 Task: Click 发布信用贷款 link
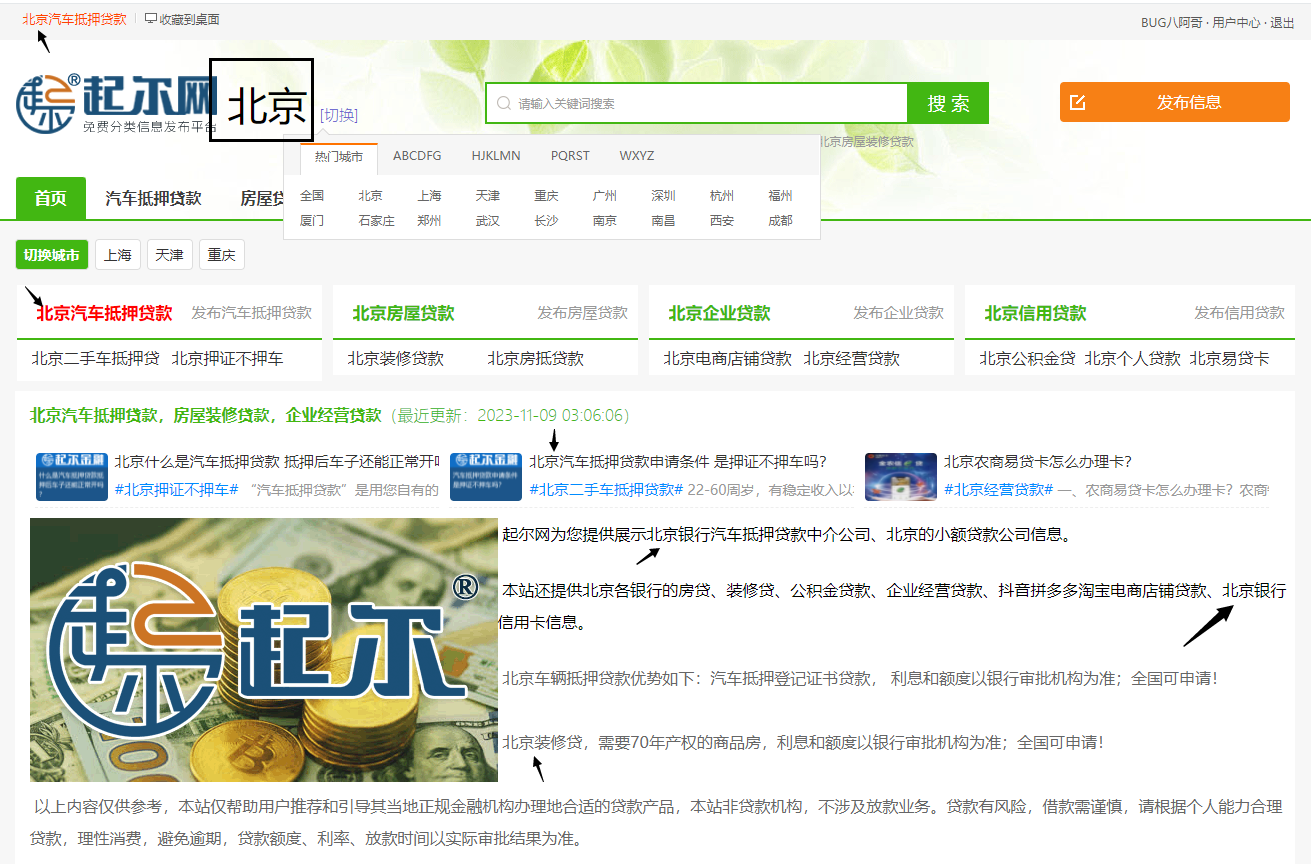pyautogui.click(x=1239, y=313)
